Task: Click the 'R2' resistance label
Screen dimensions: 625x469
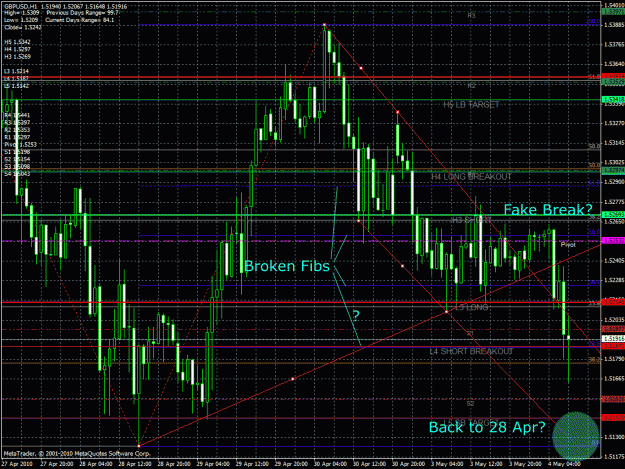Action: point(472,86)
